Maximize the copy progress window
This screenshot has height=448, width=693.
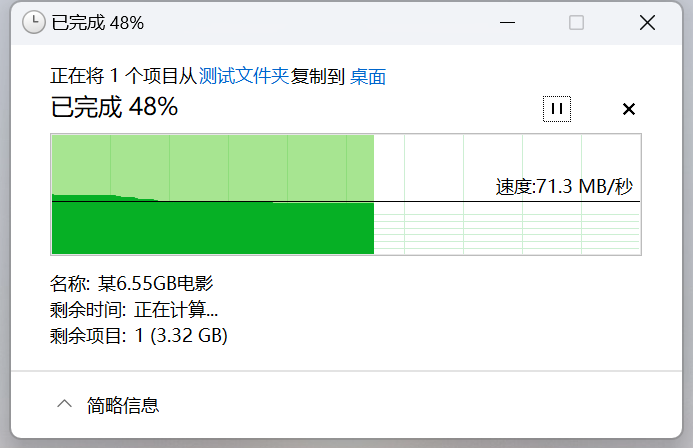[x=576, y=23]
